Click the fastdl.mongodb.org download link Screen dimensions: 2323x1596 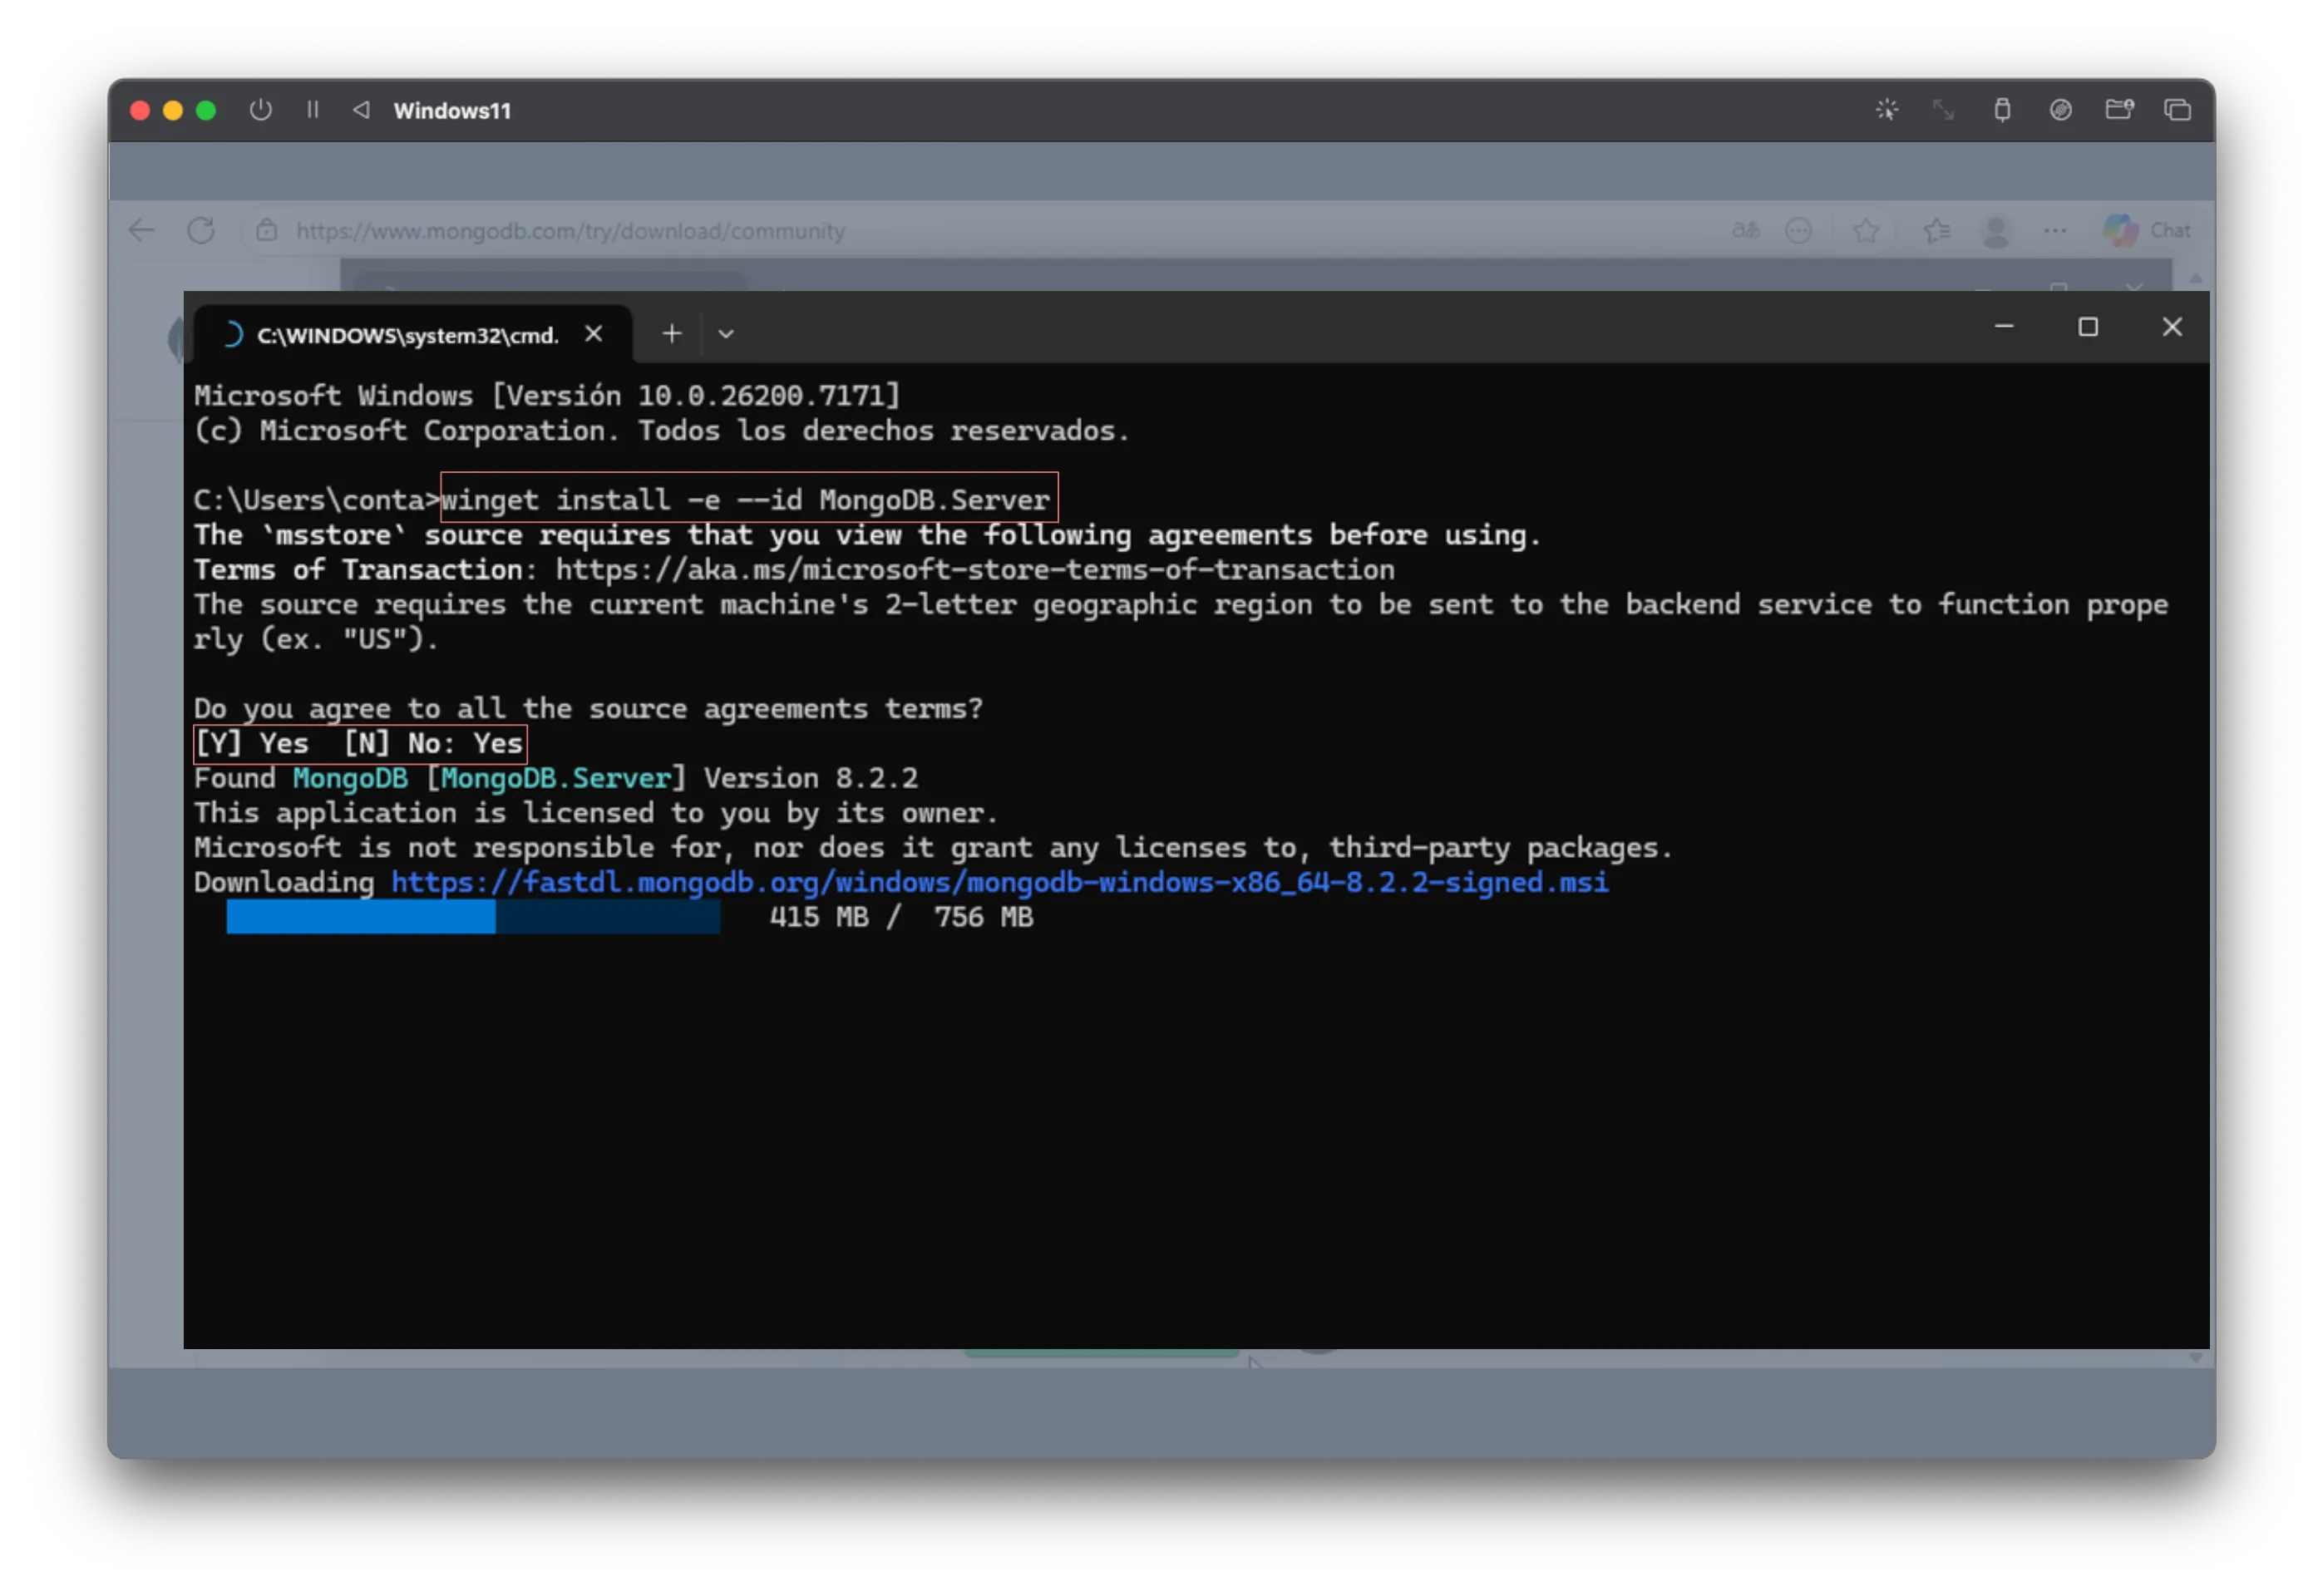click(999, 882)
